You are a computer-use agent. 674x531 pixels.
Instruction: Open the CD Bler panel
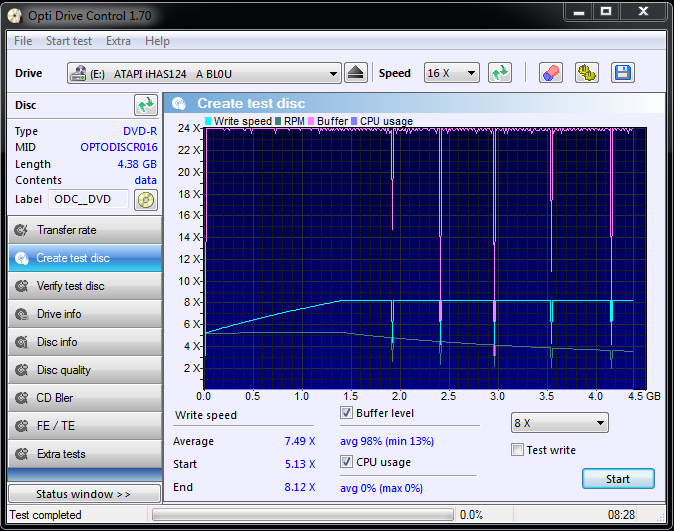(85, 398)
